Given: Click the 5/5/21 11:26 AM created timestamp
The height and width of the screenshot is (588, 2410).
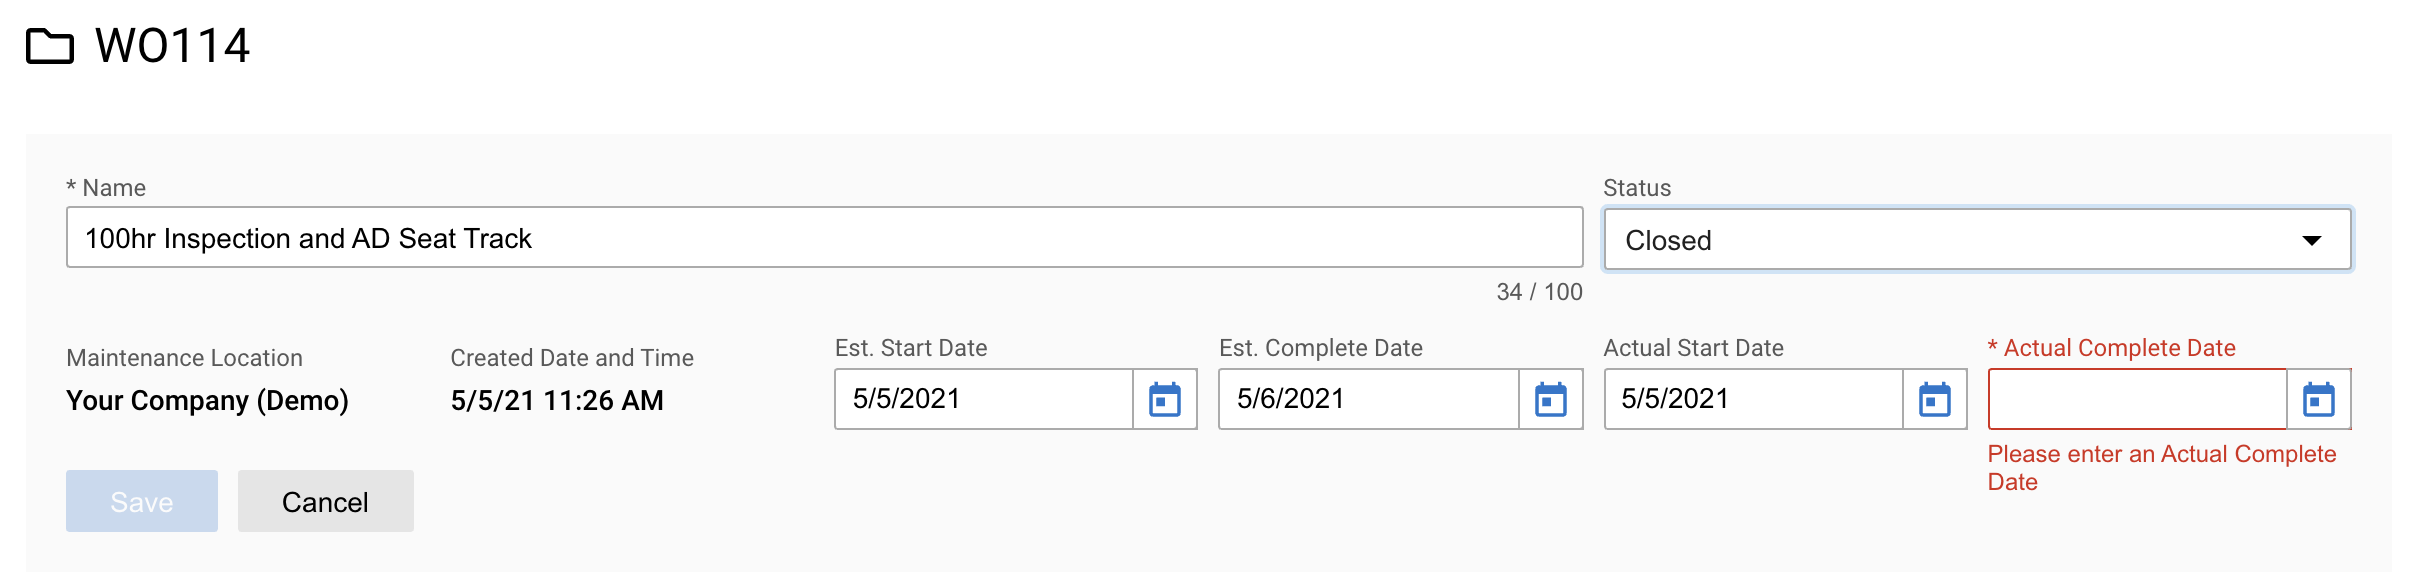Looking at the screenshot, I should click(557, 400).
